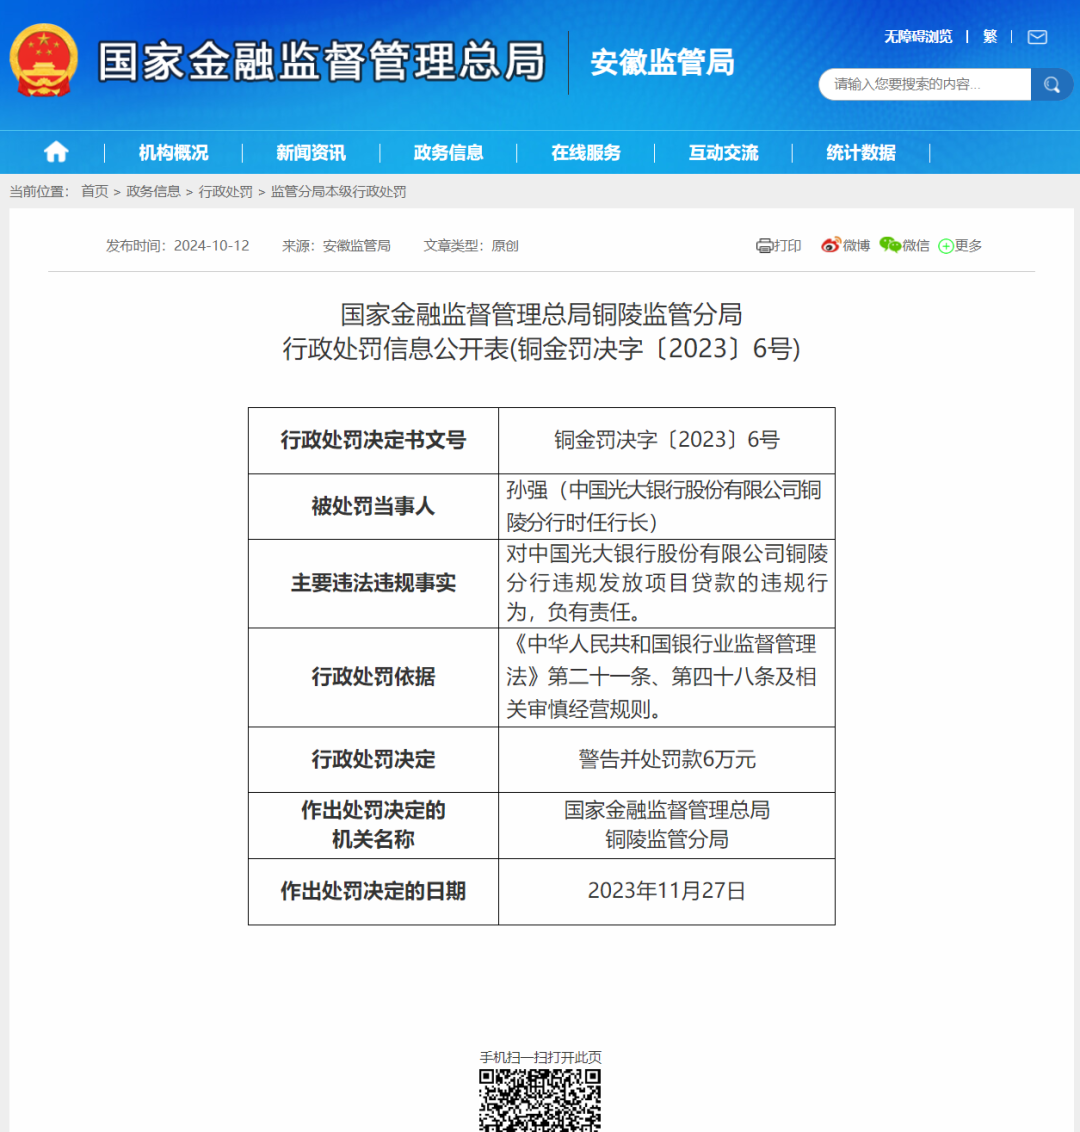Click cell 警告并处罚款6万元
Viewport: 1080px width, 1132px height.
click(666, 759)
